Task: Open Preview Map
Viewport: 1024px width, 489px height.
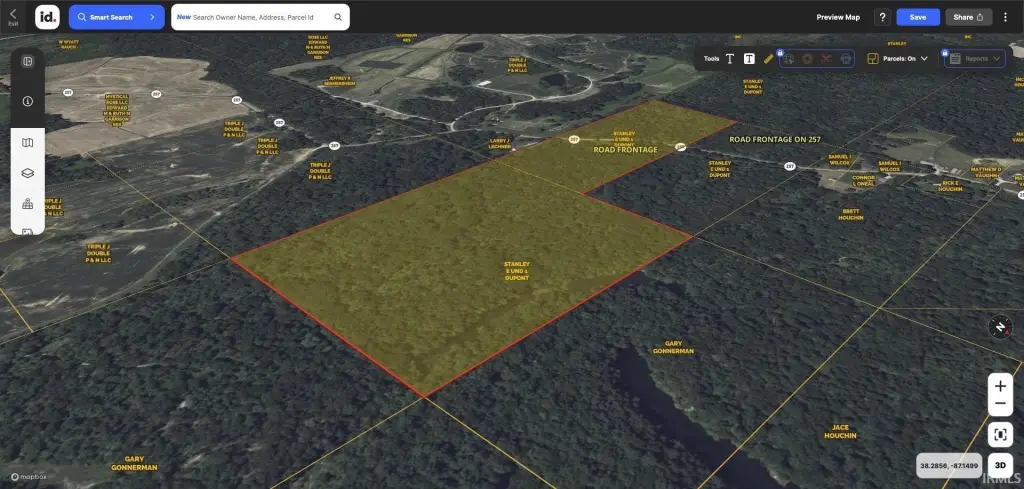Action: tap(837, 17)
